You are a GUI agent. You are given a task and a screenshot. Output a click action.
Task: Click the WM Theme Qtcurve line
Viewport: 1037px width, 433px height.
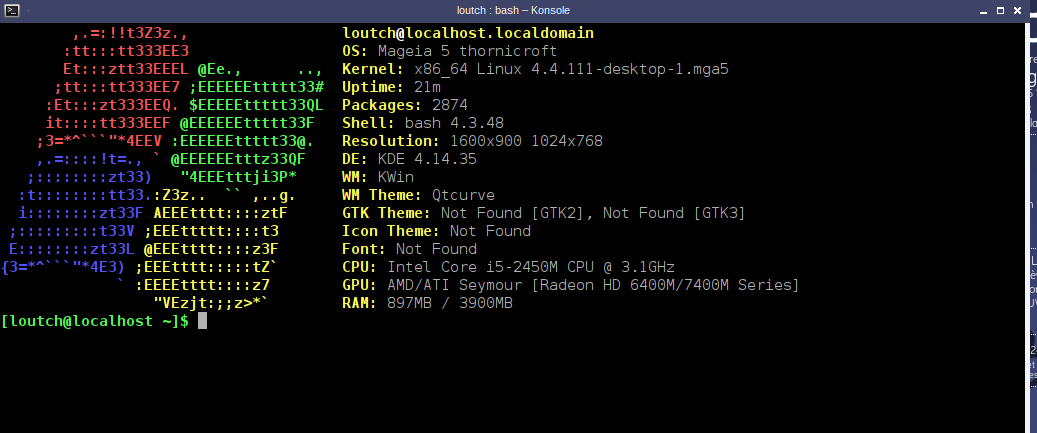click(x=418, y=195)
